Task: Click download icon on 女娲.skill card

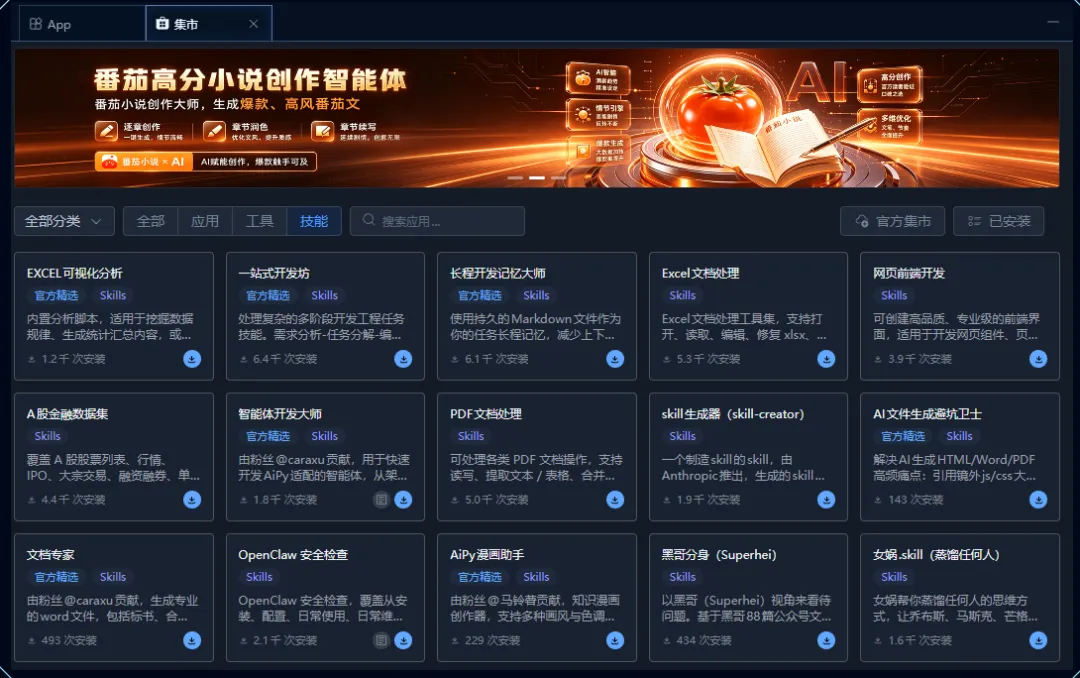Action: tap(1038, 640)
